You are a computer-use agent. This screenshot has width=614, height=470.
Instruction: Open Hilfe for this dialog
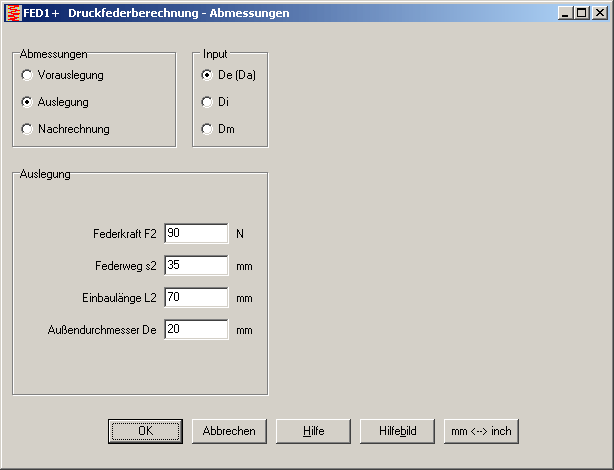click(x=313, y=431)
